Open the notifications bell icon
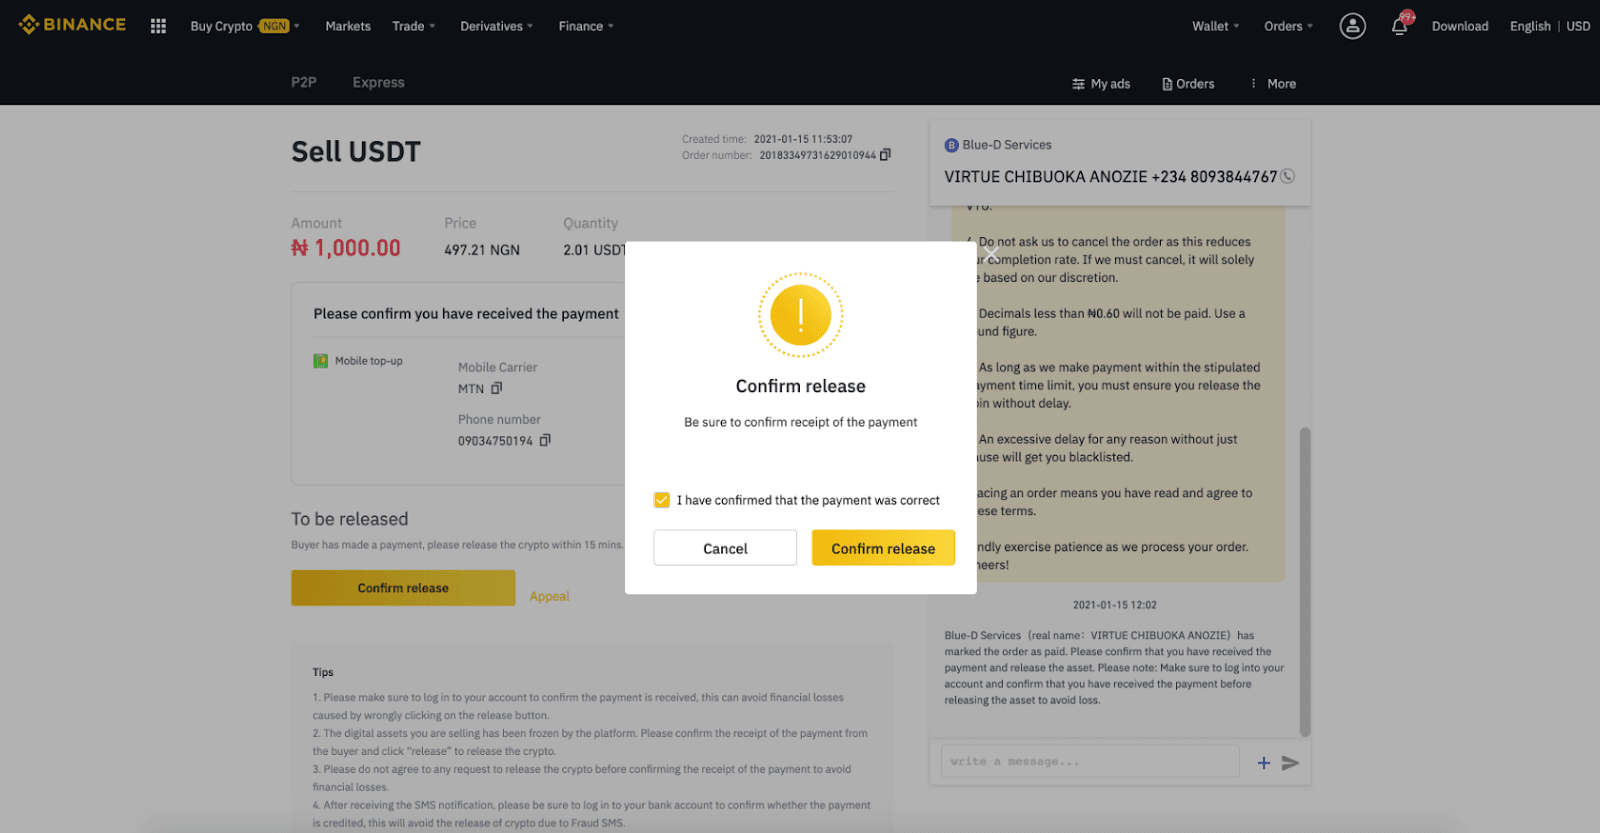1600x833 pixels. 1400,26
